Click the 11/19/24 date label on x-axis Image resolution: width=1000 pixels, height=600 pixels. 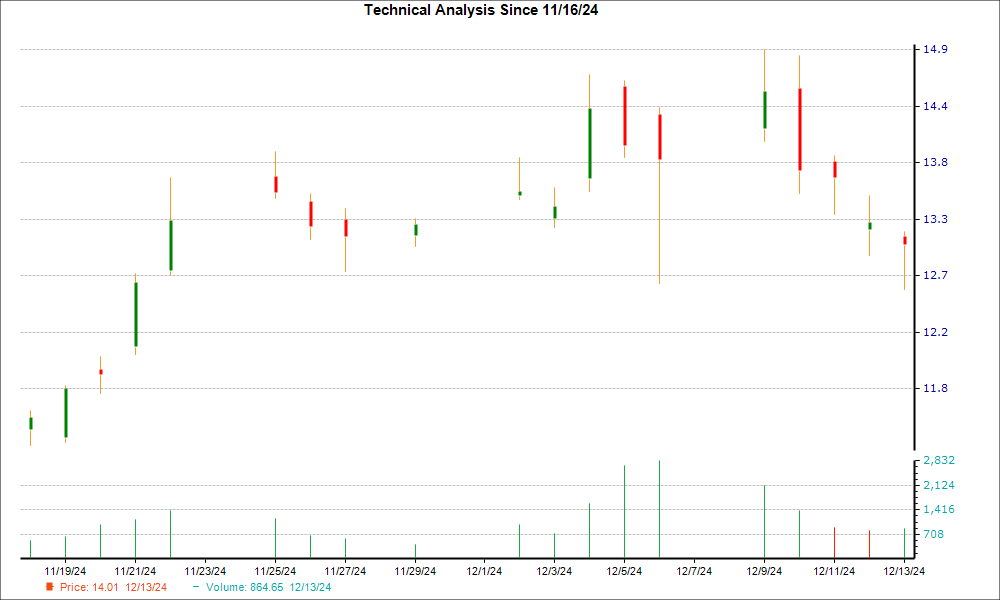65,571
